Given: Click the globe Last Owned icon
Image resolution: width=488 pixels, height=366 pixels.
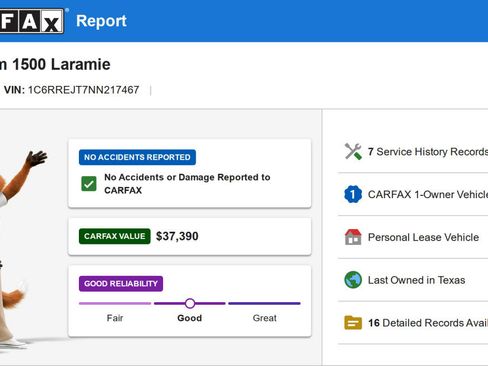Looking at the screenshot, I should click(353, 280).
